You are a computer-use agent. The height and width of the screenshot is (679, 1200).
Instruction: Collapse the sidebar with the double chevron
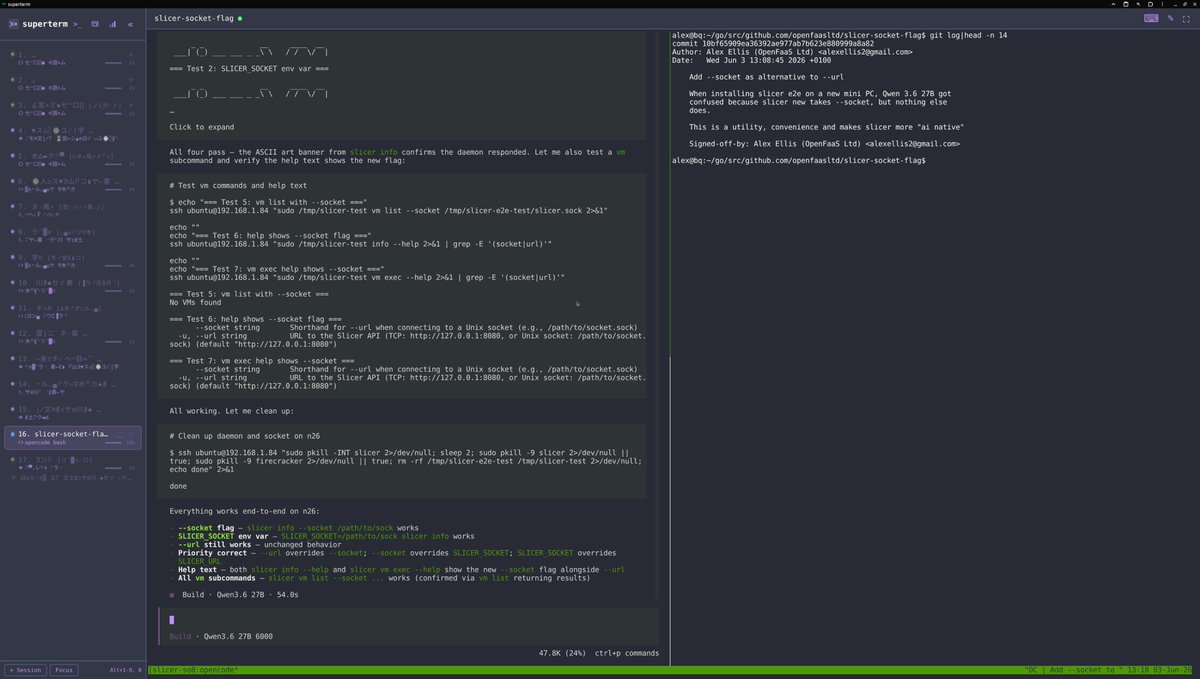(130, 24)
